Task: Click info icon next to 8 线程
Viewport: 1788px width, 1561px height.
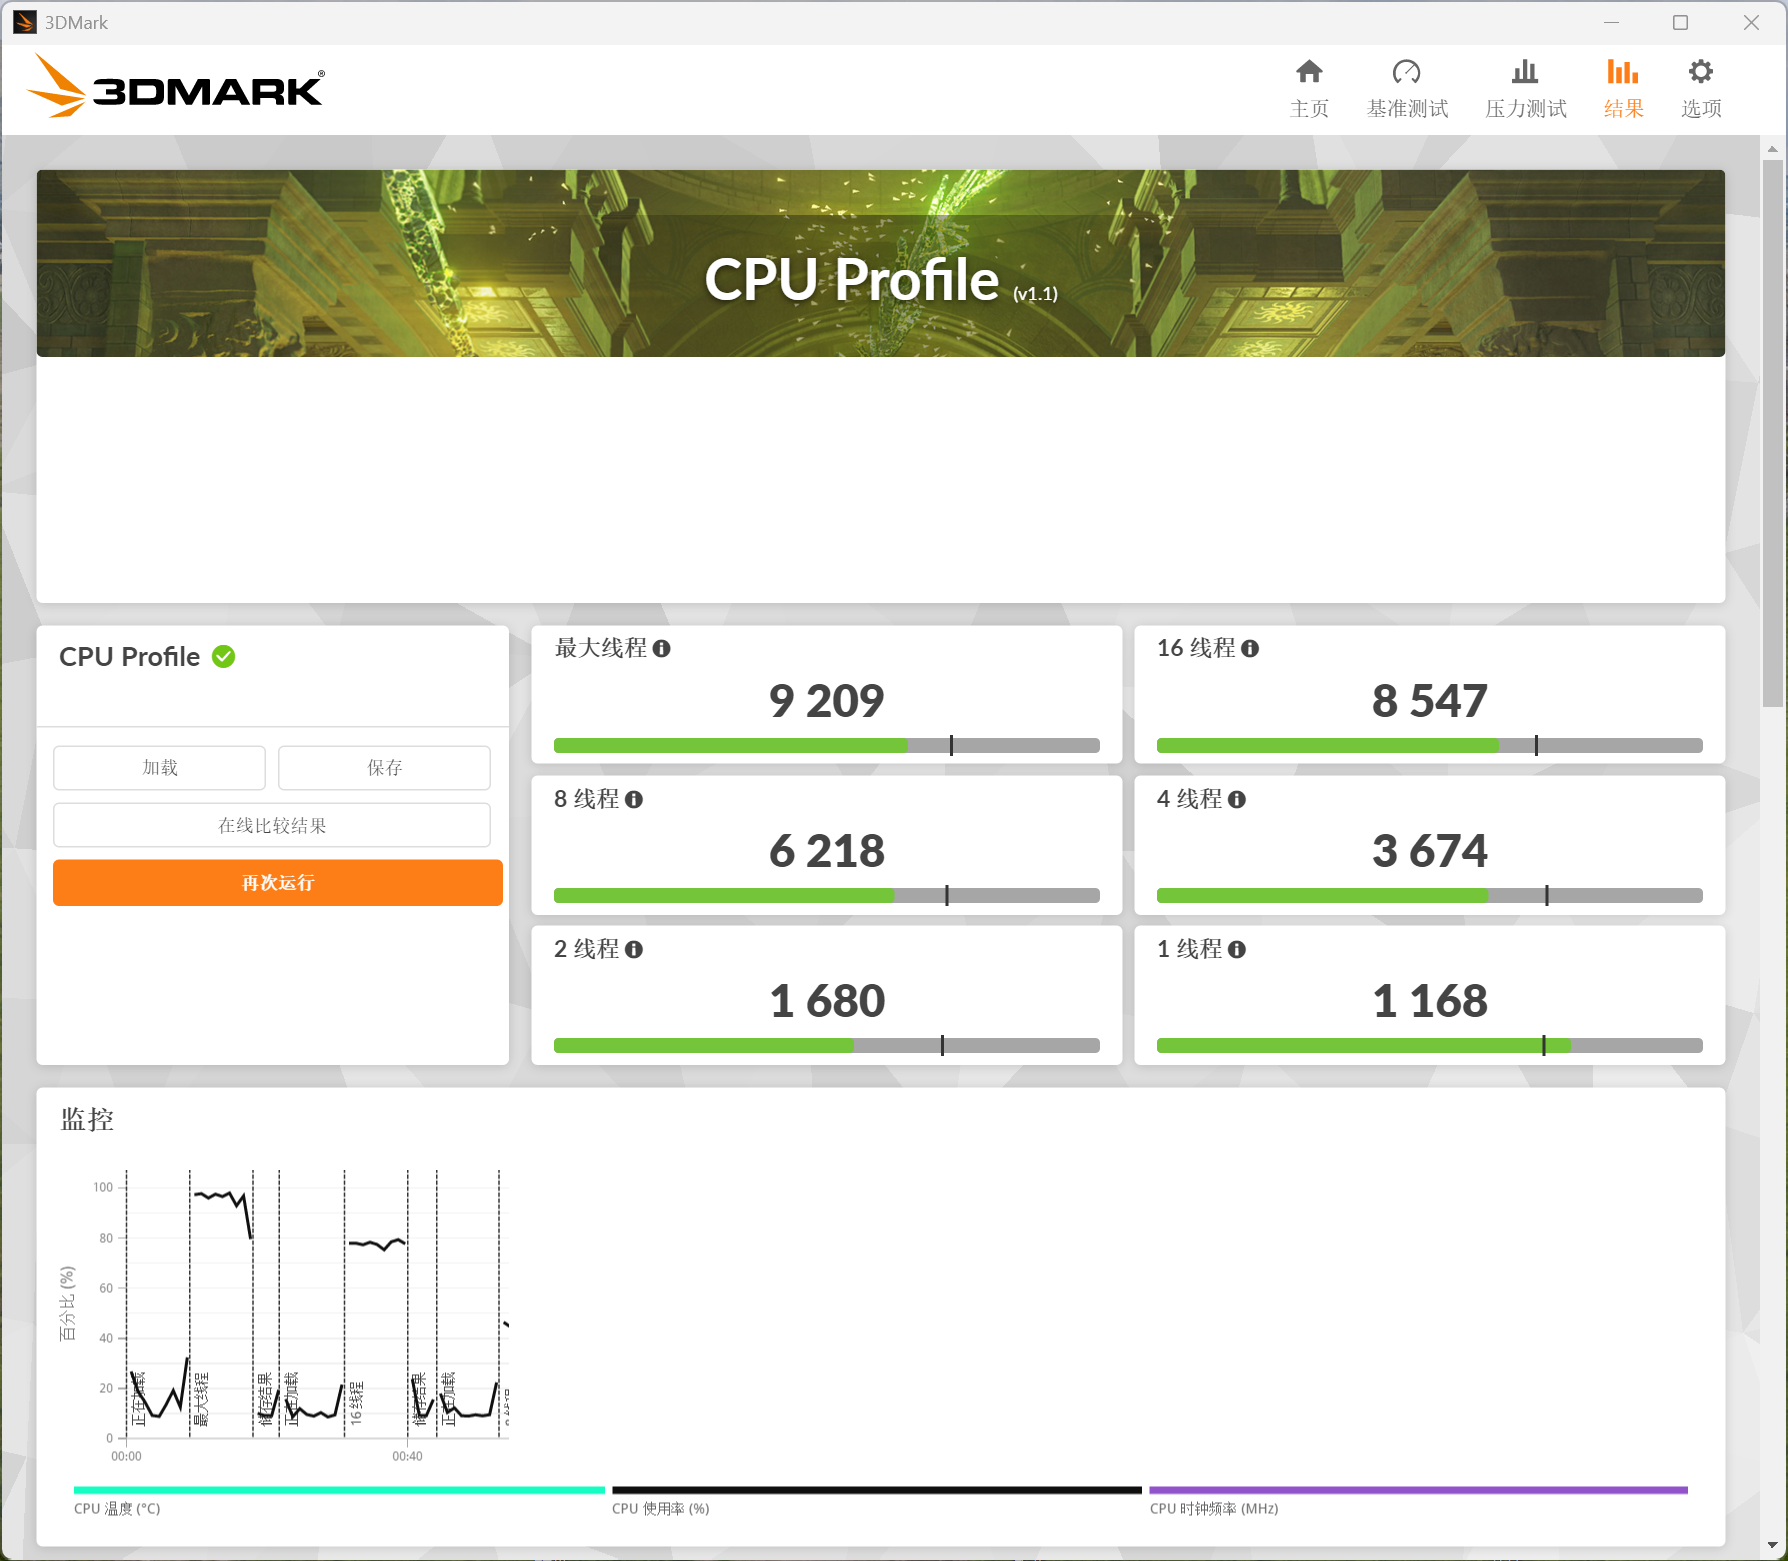Action: pyautogui.click(x=634, y=800)
